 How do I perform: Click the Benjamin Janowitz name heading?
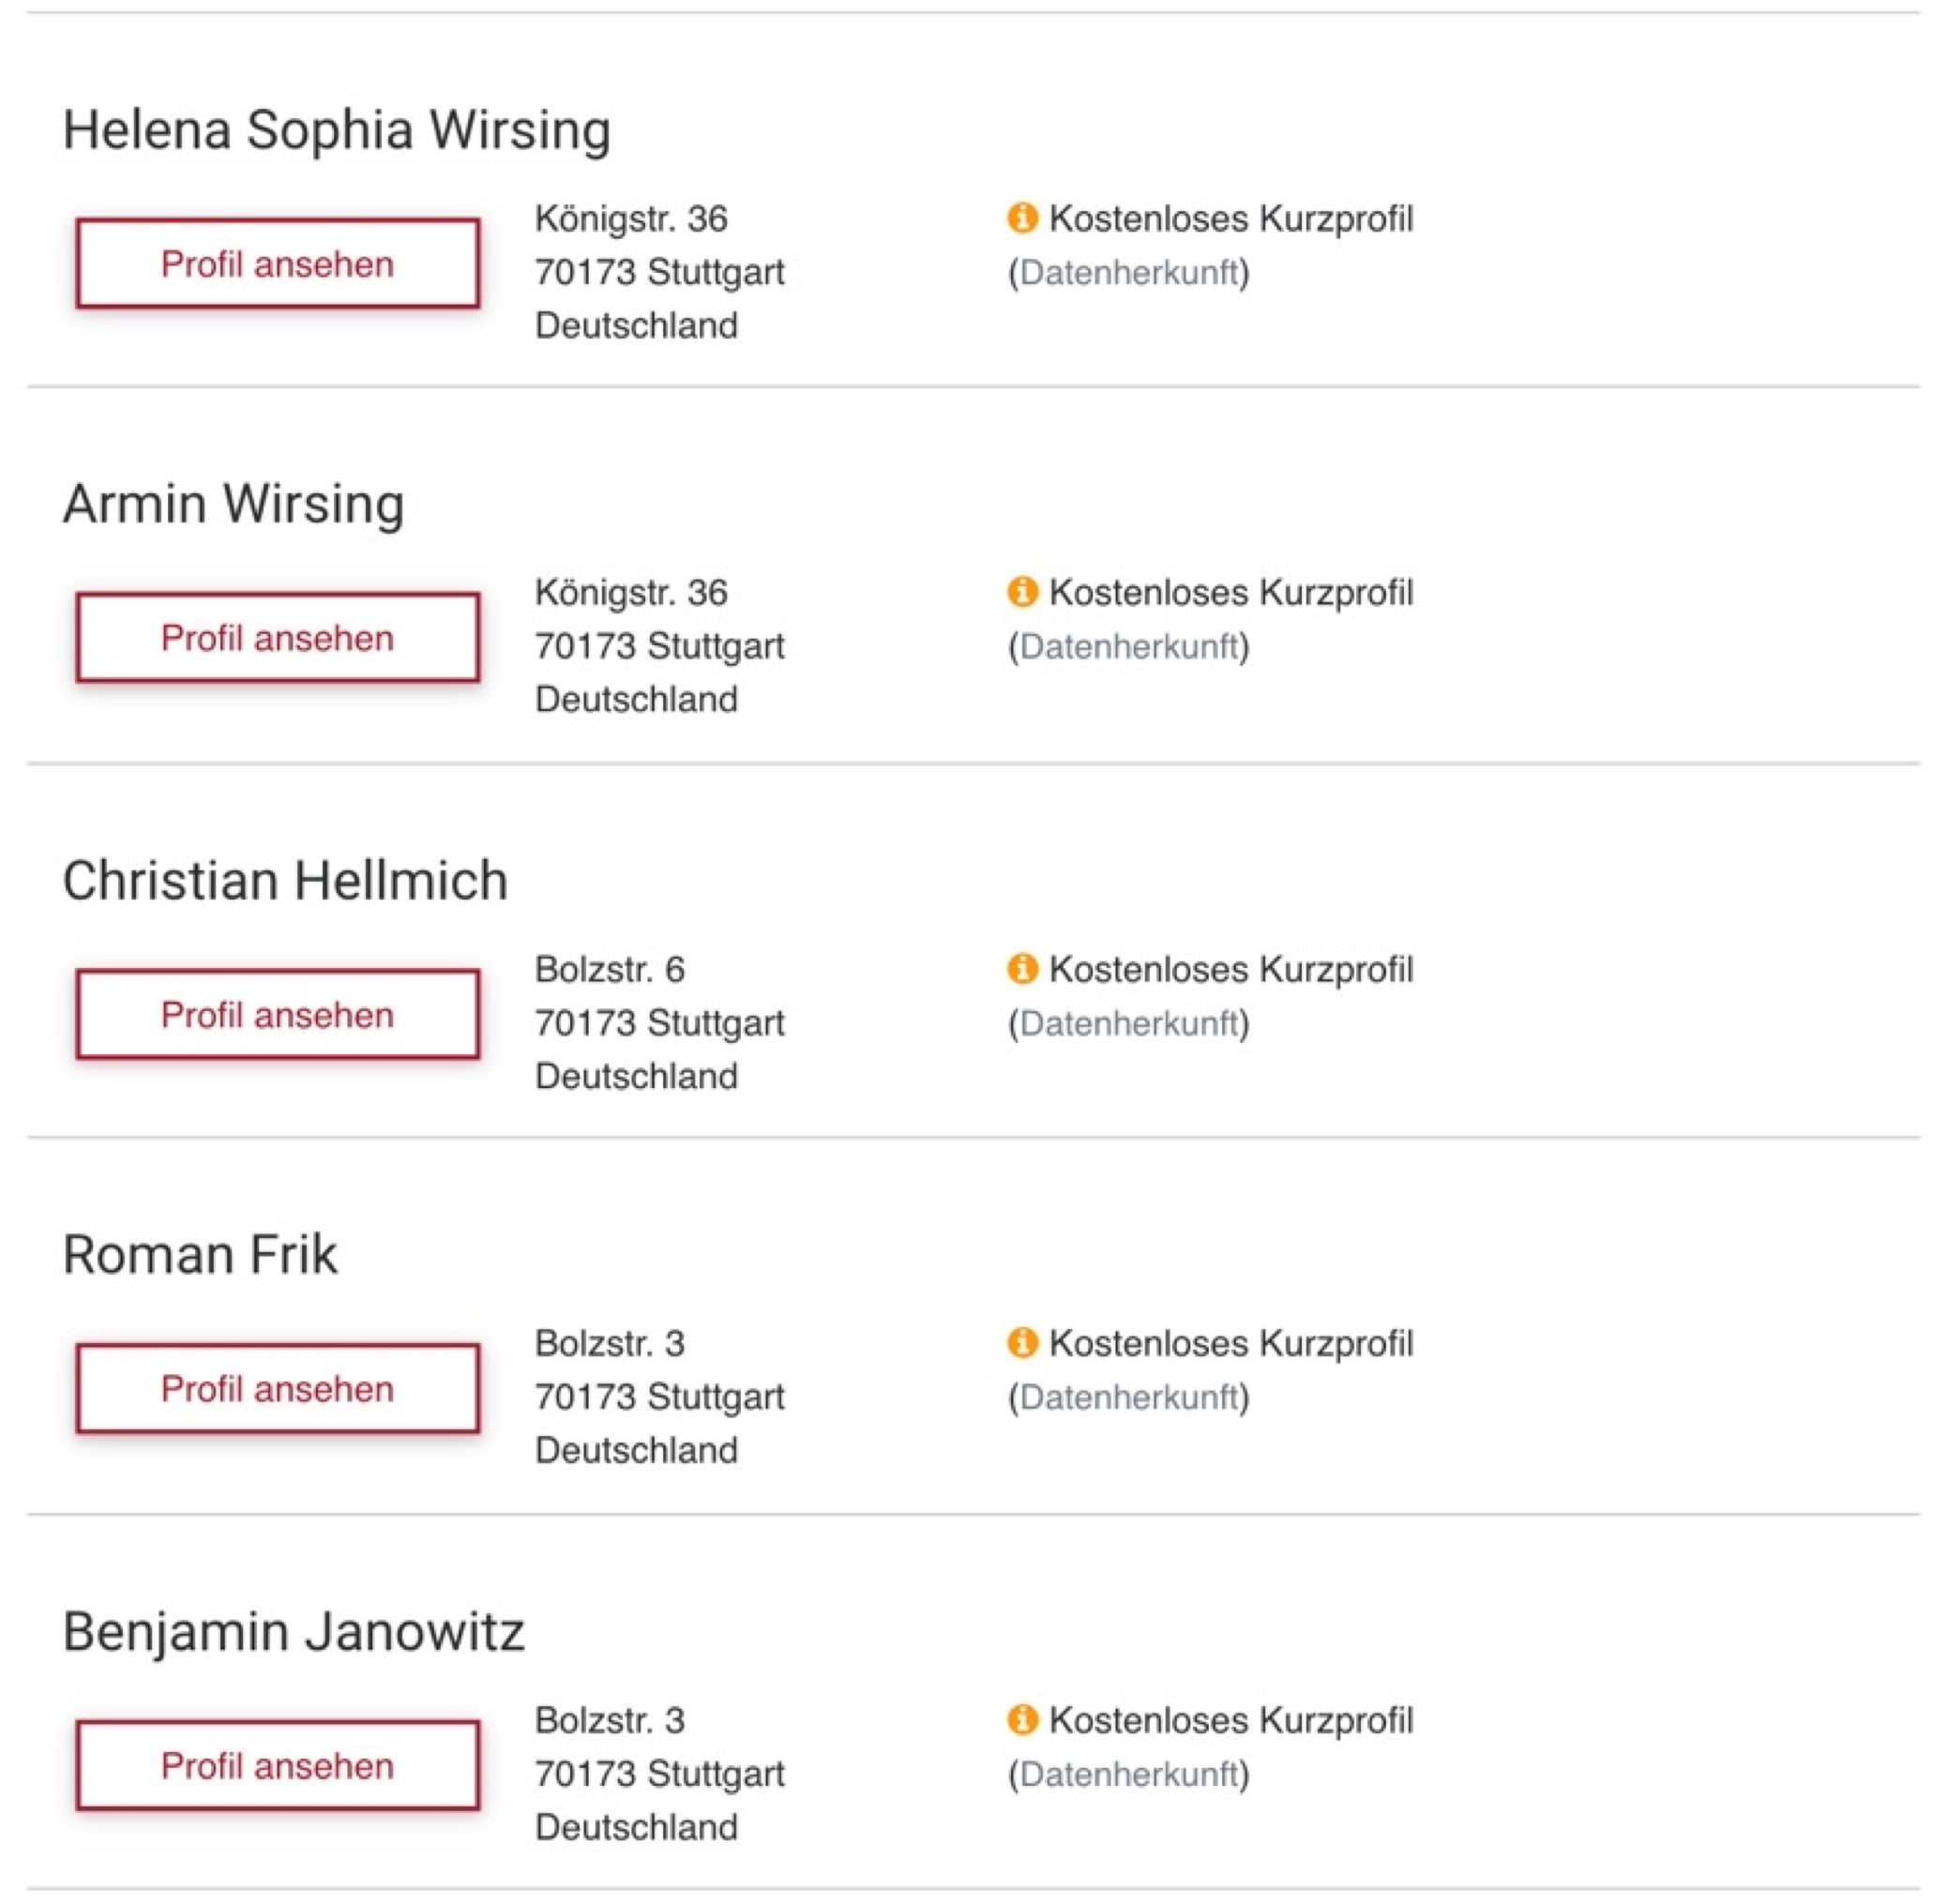pos(293,1631)
